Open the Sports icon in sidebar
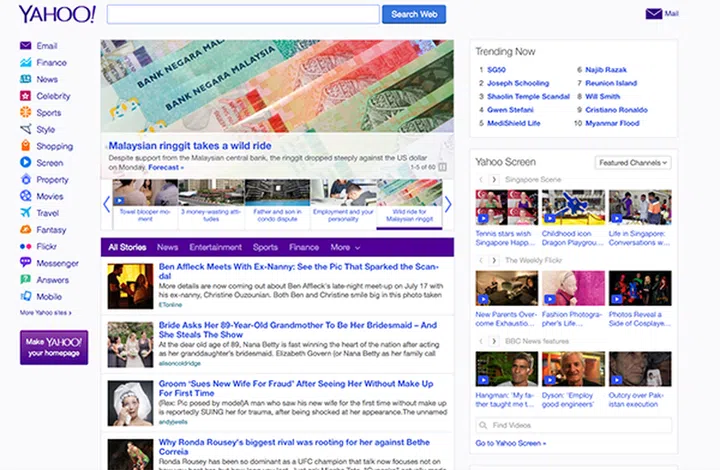The image size is (720, 470). [26, 113]
